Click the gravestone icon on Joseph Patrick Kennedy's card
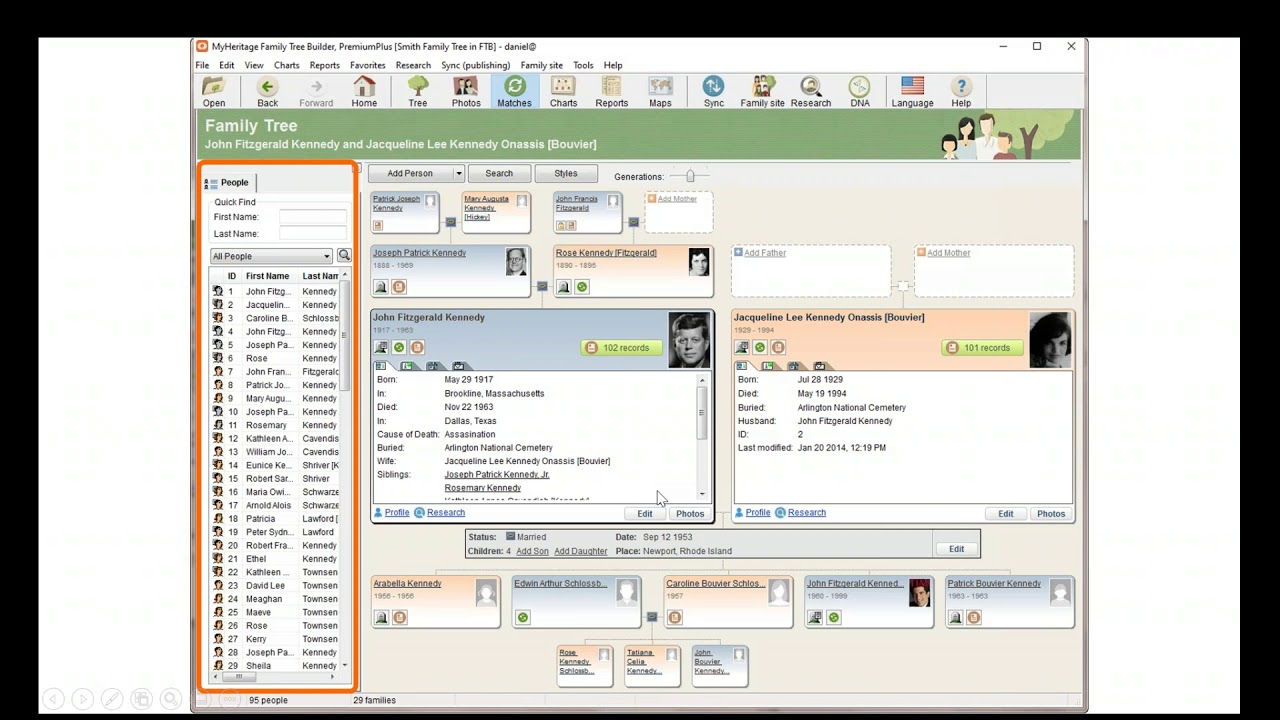The image size is (1280, 720). pos(381,287)
